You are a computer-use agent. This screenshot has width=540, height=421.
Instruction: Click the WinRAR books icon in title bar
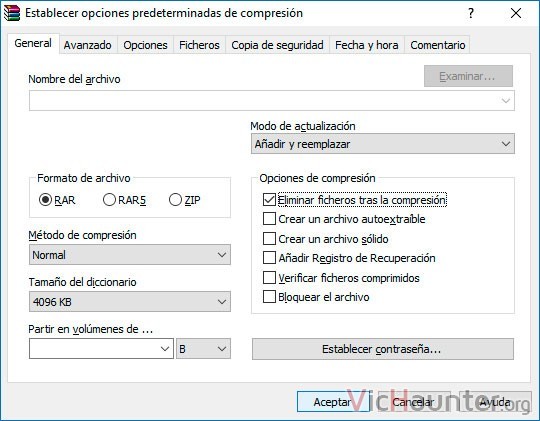(12, 13)
